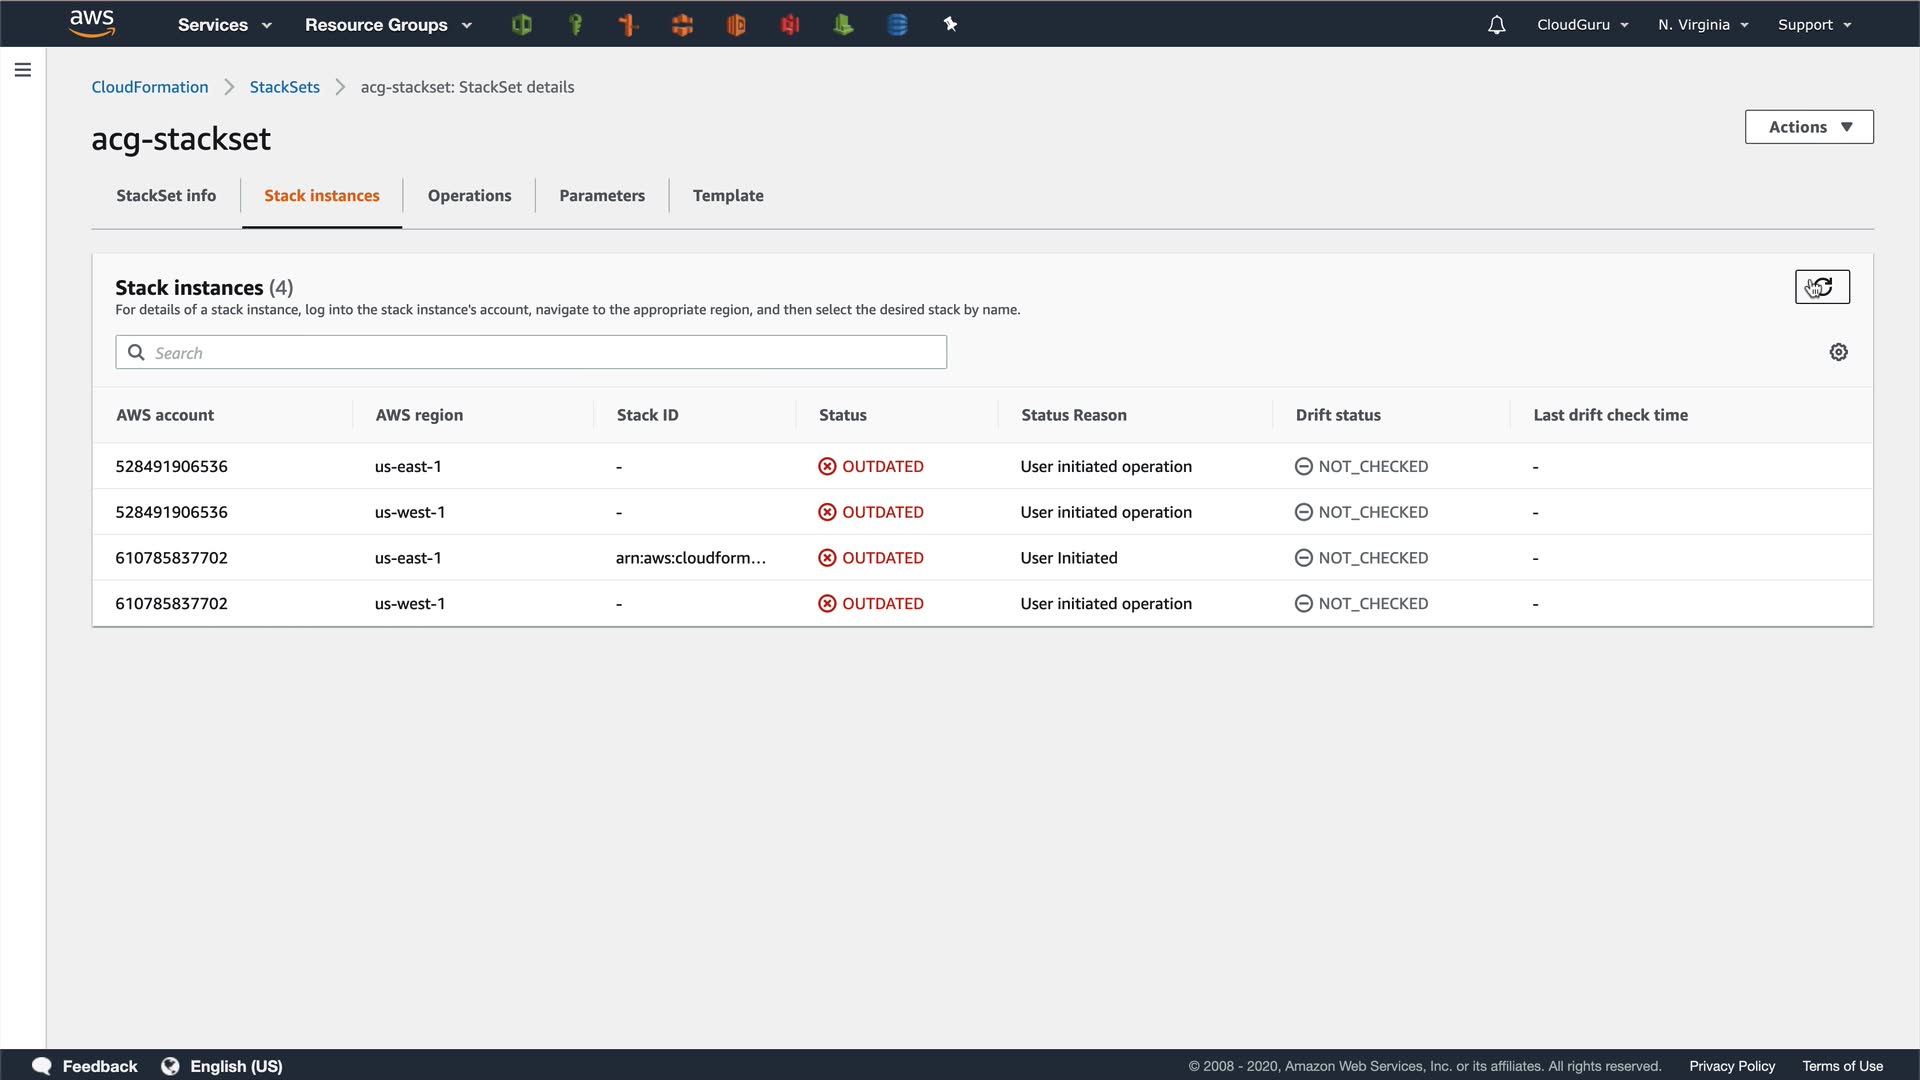Viewport: 1920px width, 1080px height.
Task: Open the N. Virginia region selector
Action: click(1703, 25)
